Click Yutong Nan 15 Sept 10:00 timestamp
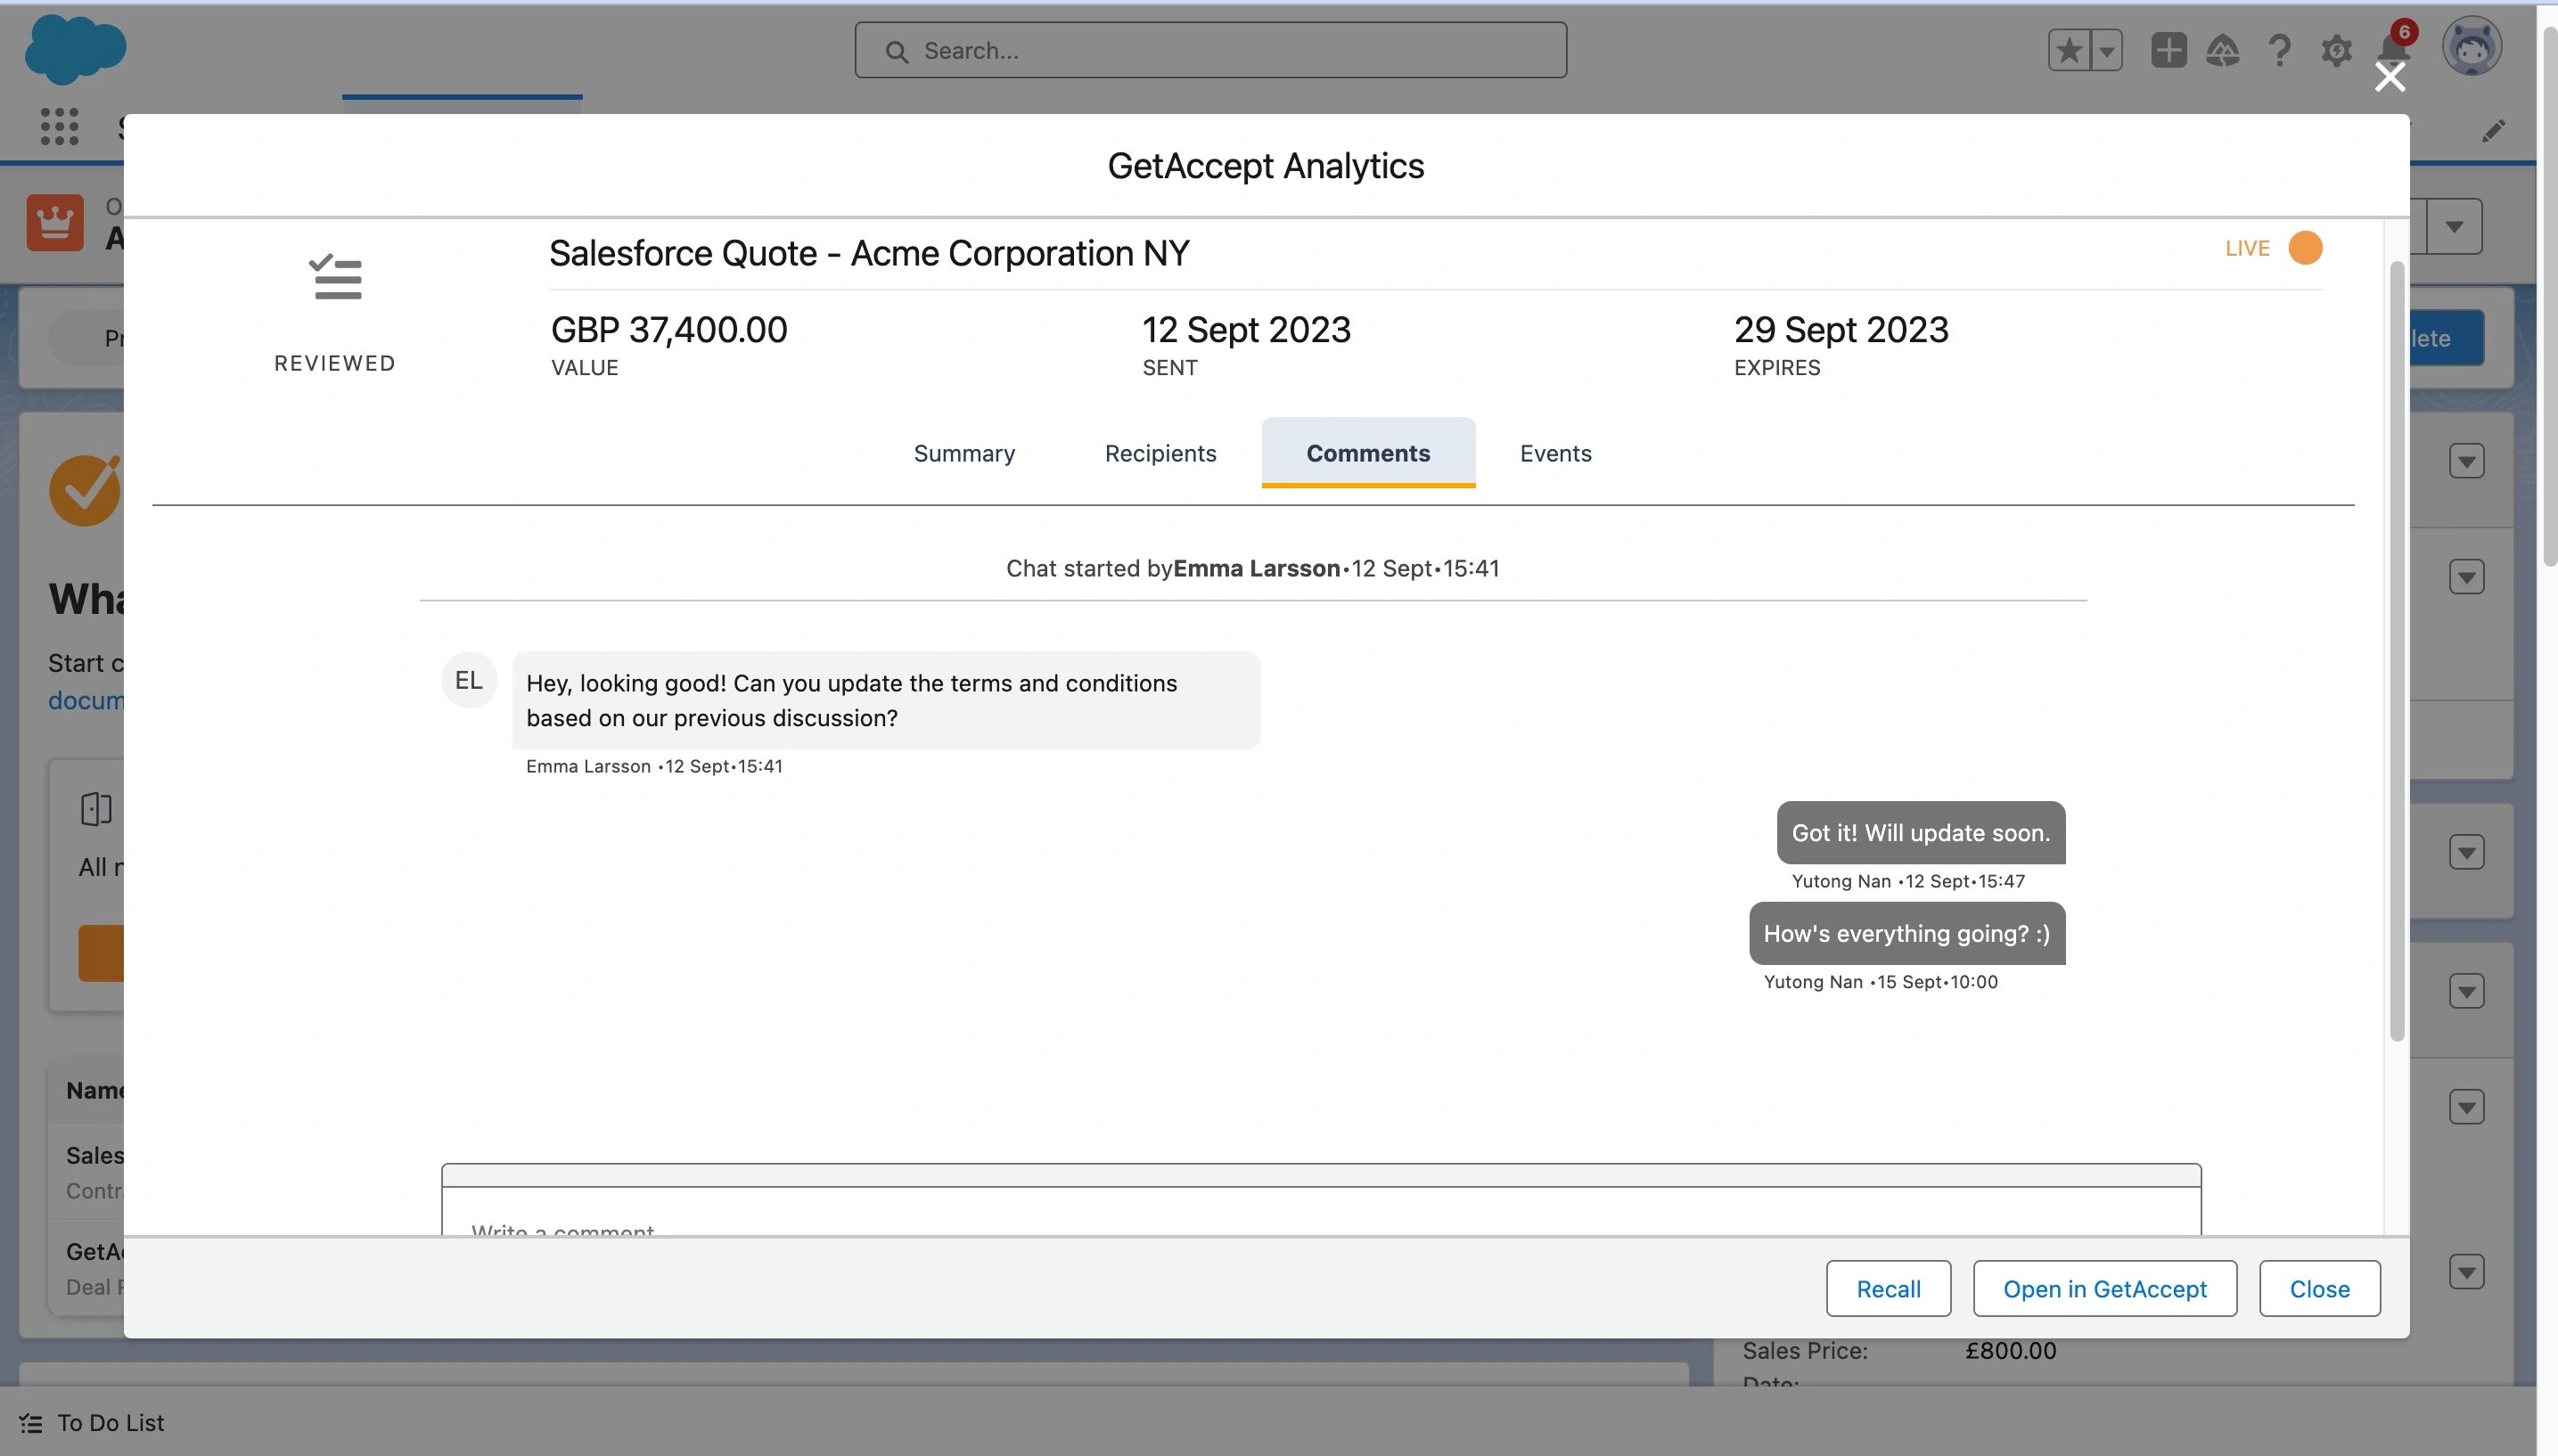The height and width of the screenshot is (1456, 2558). (1879, 982)
